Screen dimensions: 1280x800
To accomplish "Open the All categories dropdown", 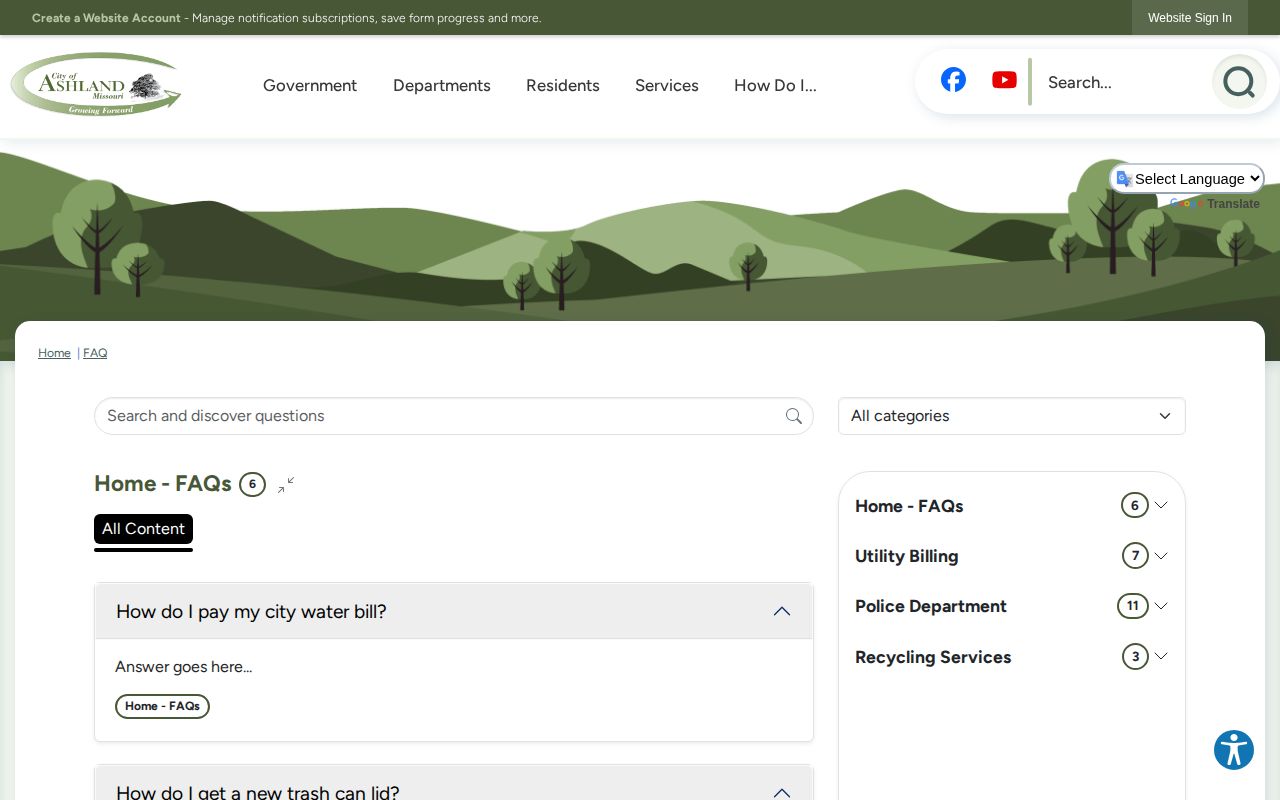I will (x=1011, y=416).
